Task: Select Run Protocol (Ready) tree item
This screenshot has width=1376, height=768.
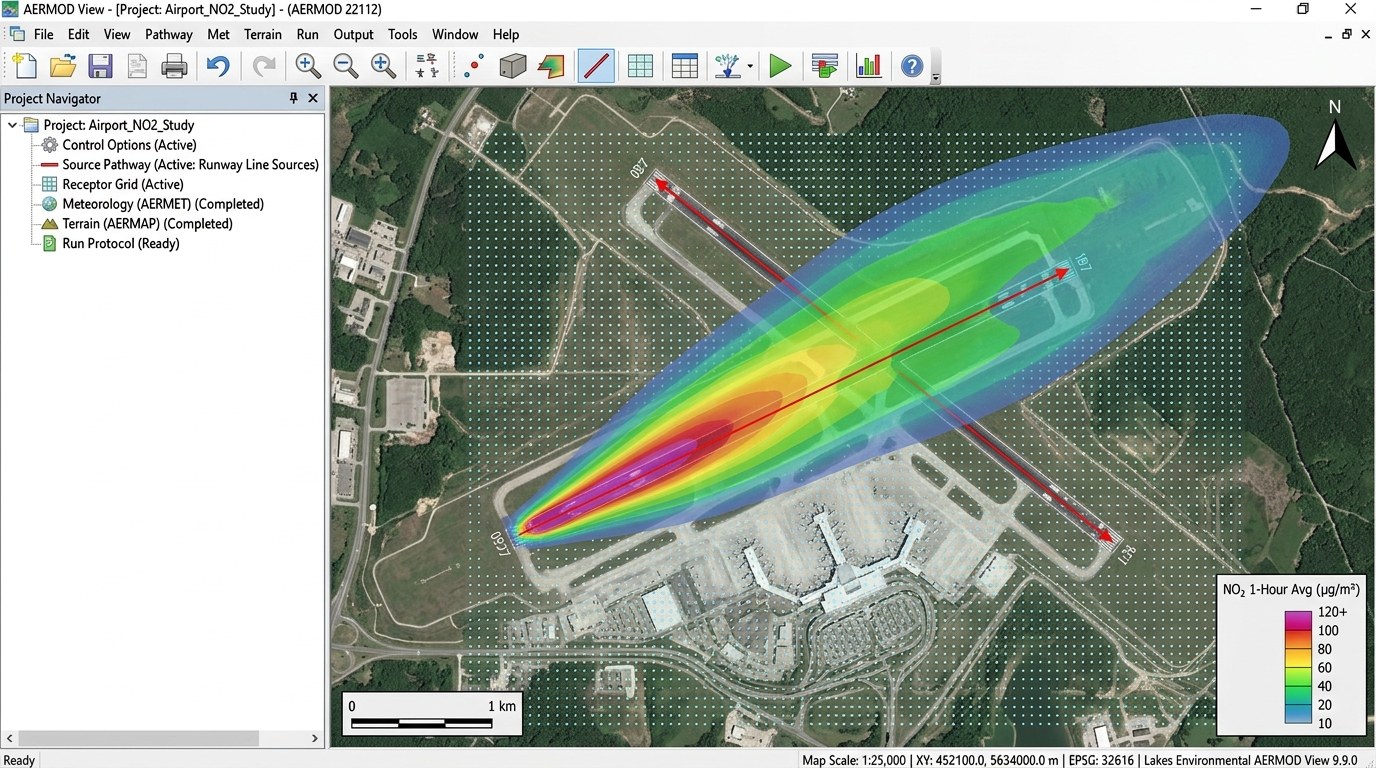Action: (x=111, y=243)
